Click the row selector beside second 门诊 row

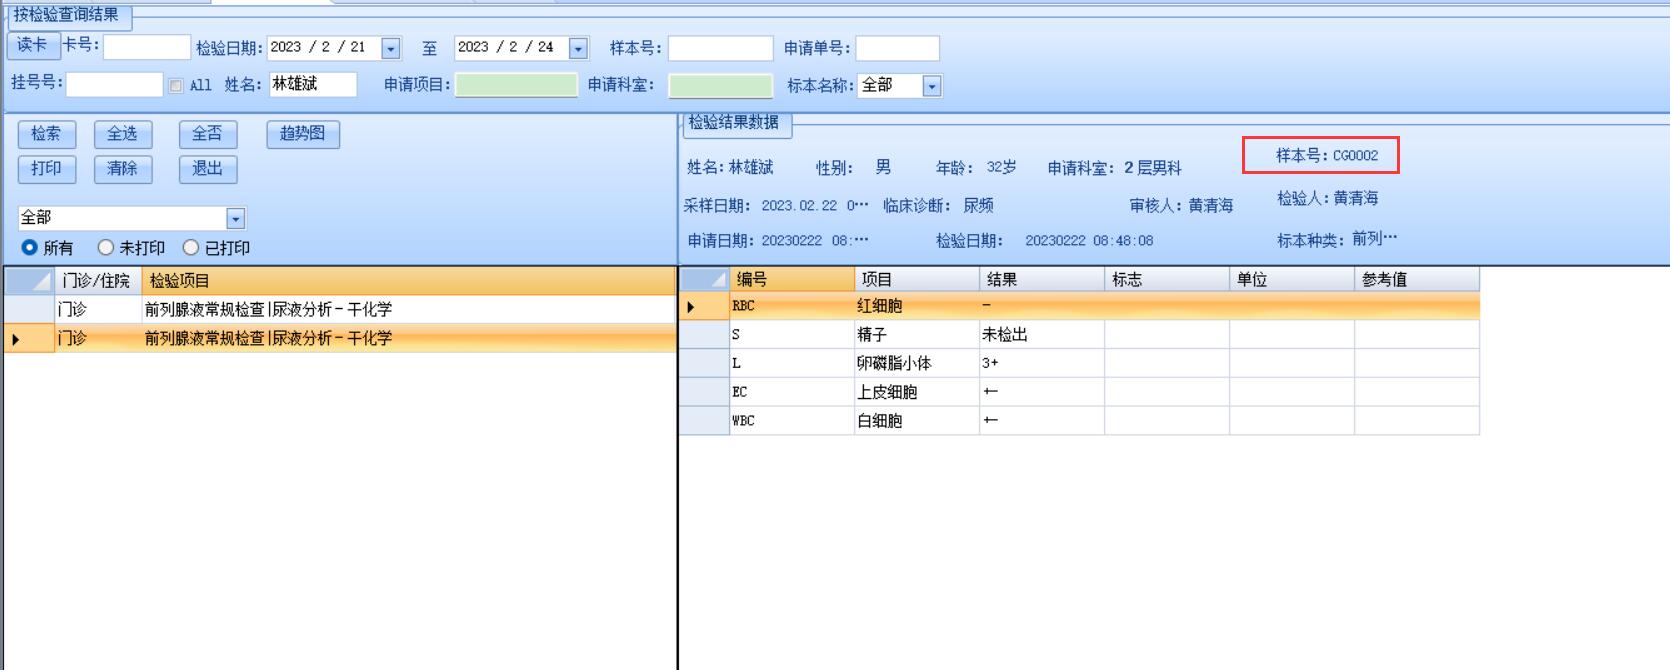tap(28, 339)
